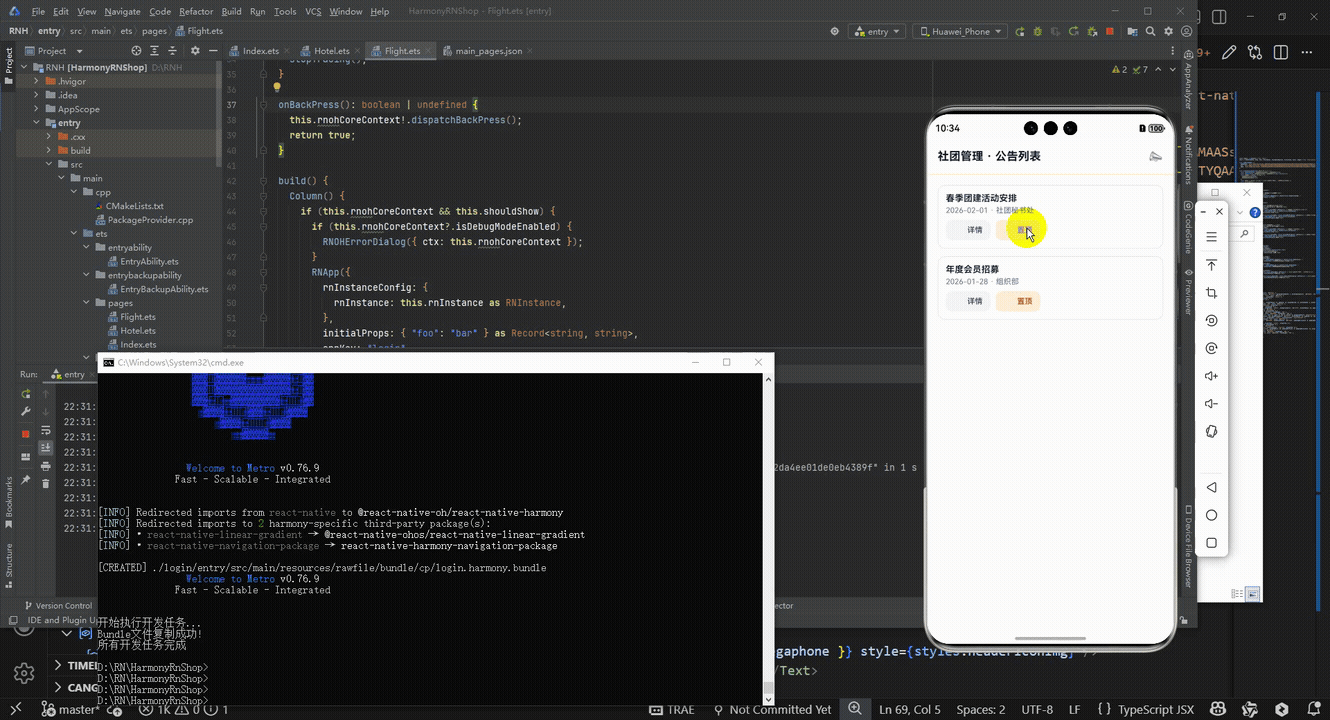Screen dimensions: 1330x720
Task: Click emulator volume up icon
Action: point(1211,376)
